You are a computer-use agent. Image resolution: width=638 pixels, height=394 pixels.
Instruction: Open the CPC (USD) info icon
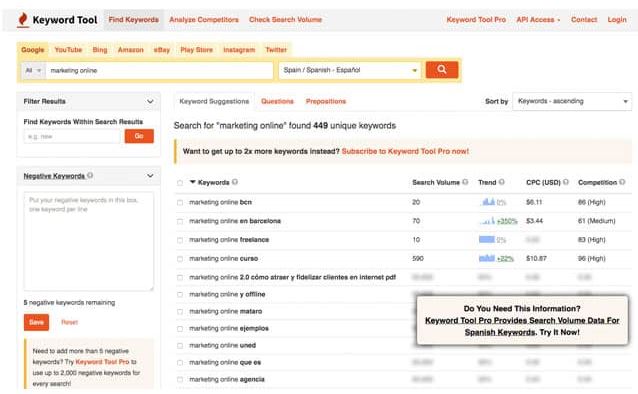click(566, 182)
